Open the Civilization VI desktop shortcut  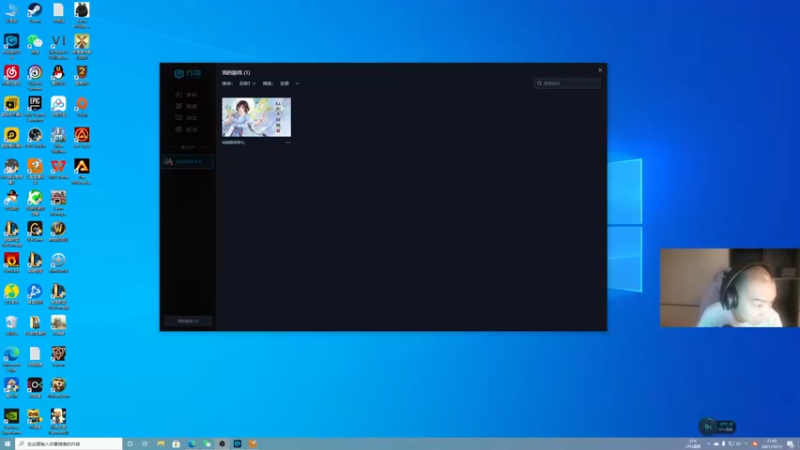(x=58, y=46)
